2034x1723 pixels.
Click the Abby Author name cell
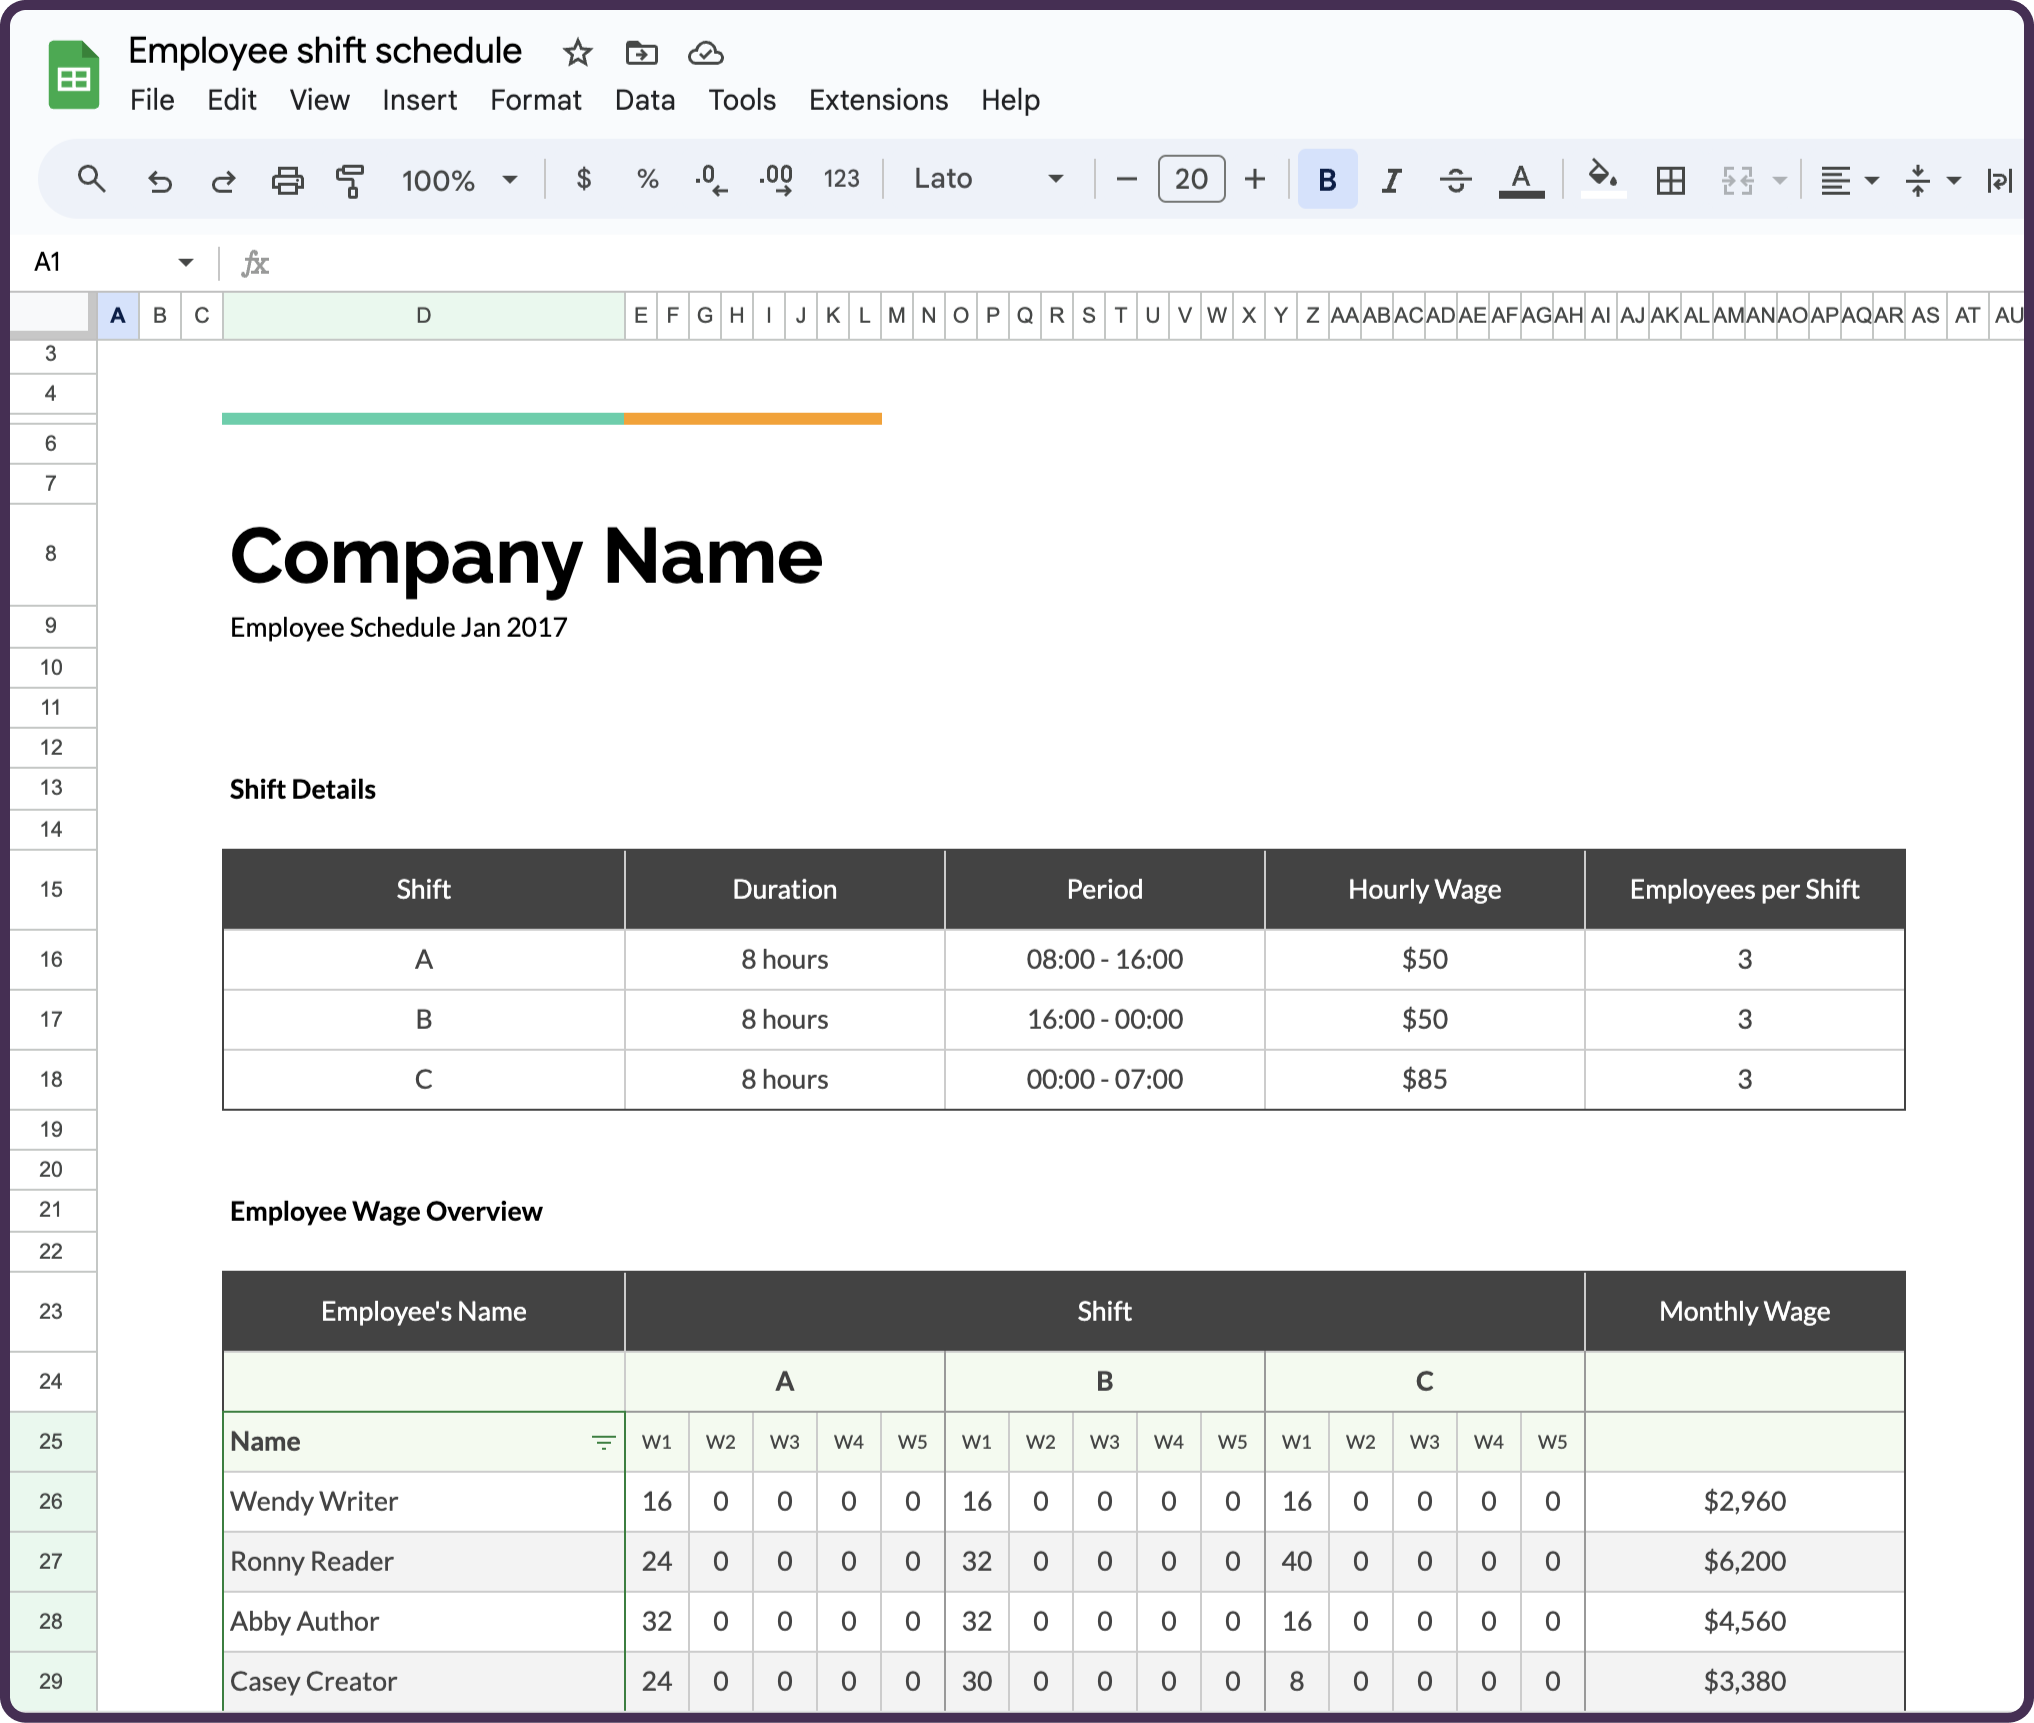(424, 1621)
